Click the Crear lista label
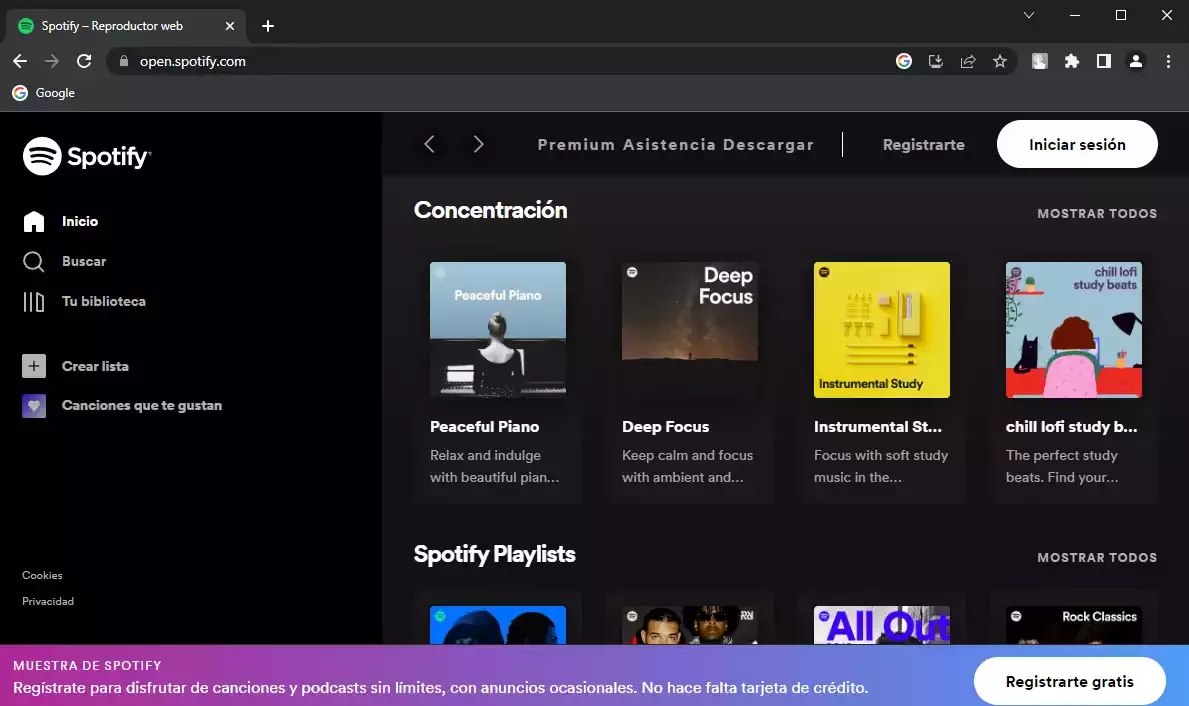1189x706 pixels. 95,366
